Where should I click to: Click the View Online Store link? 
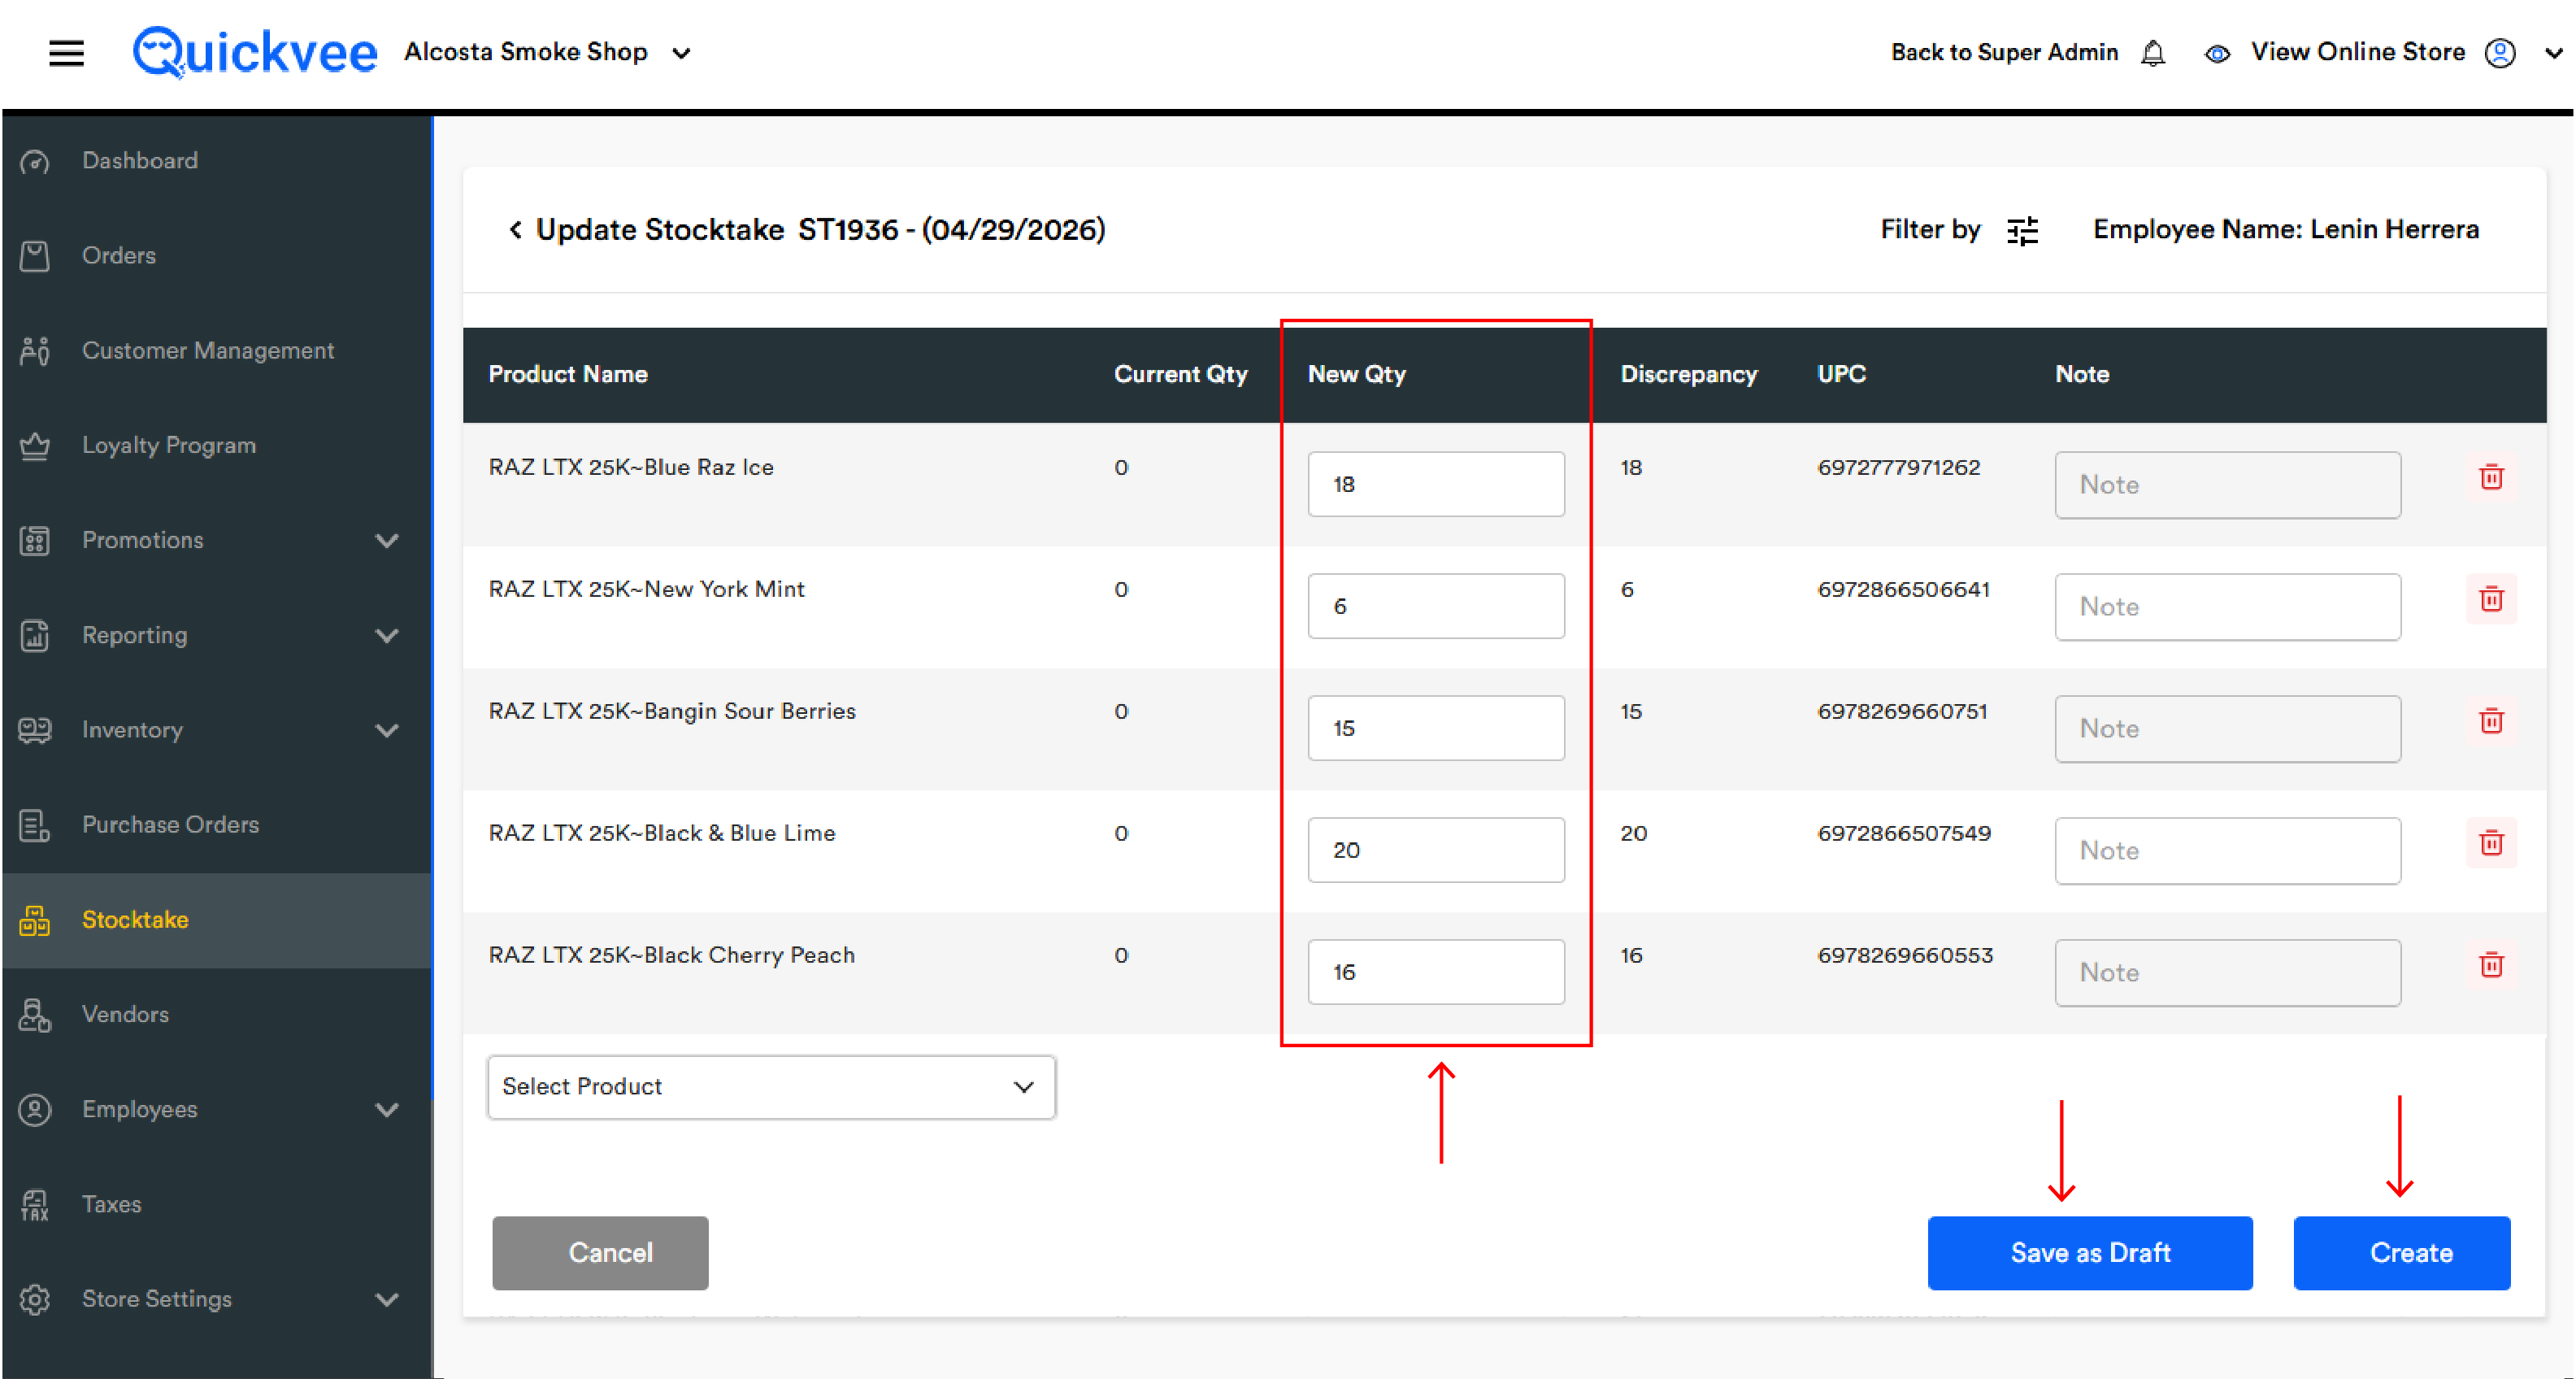tap(2357, 53)
